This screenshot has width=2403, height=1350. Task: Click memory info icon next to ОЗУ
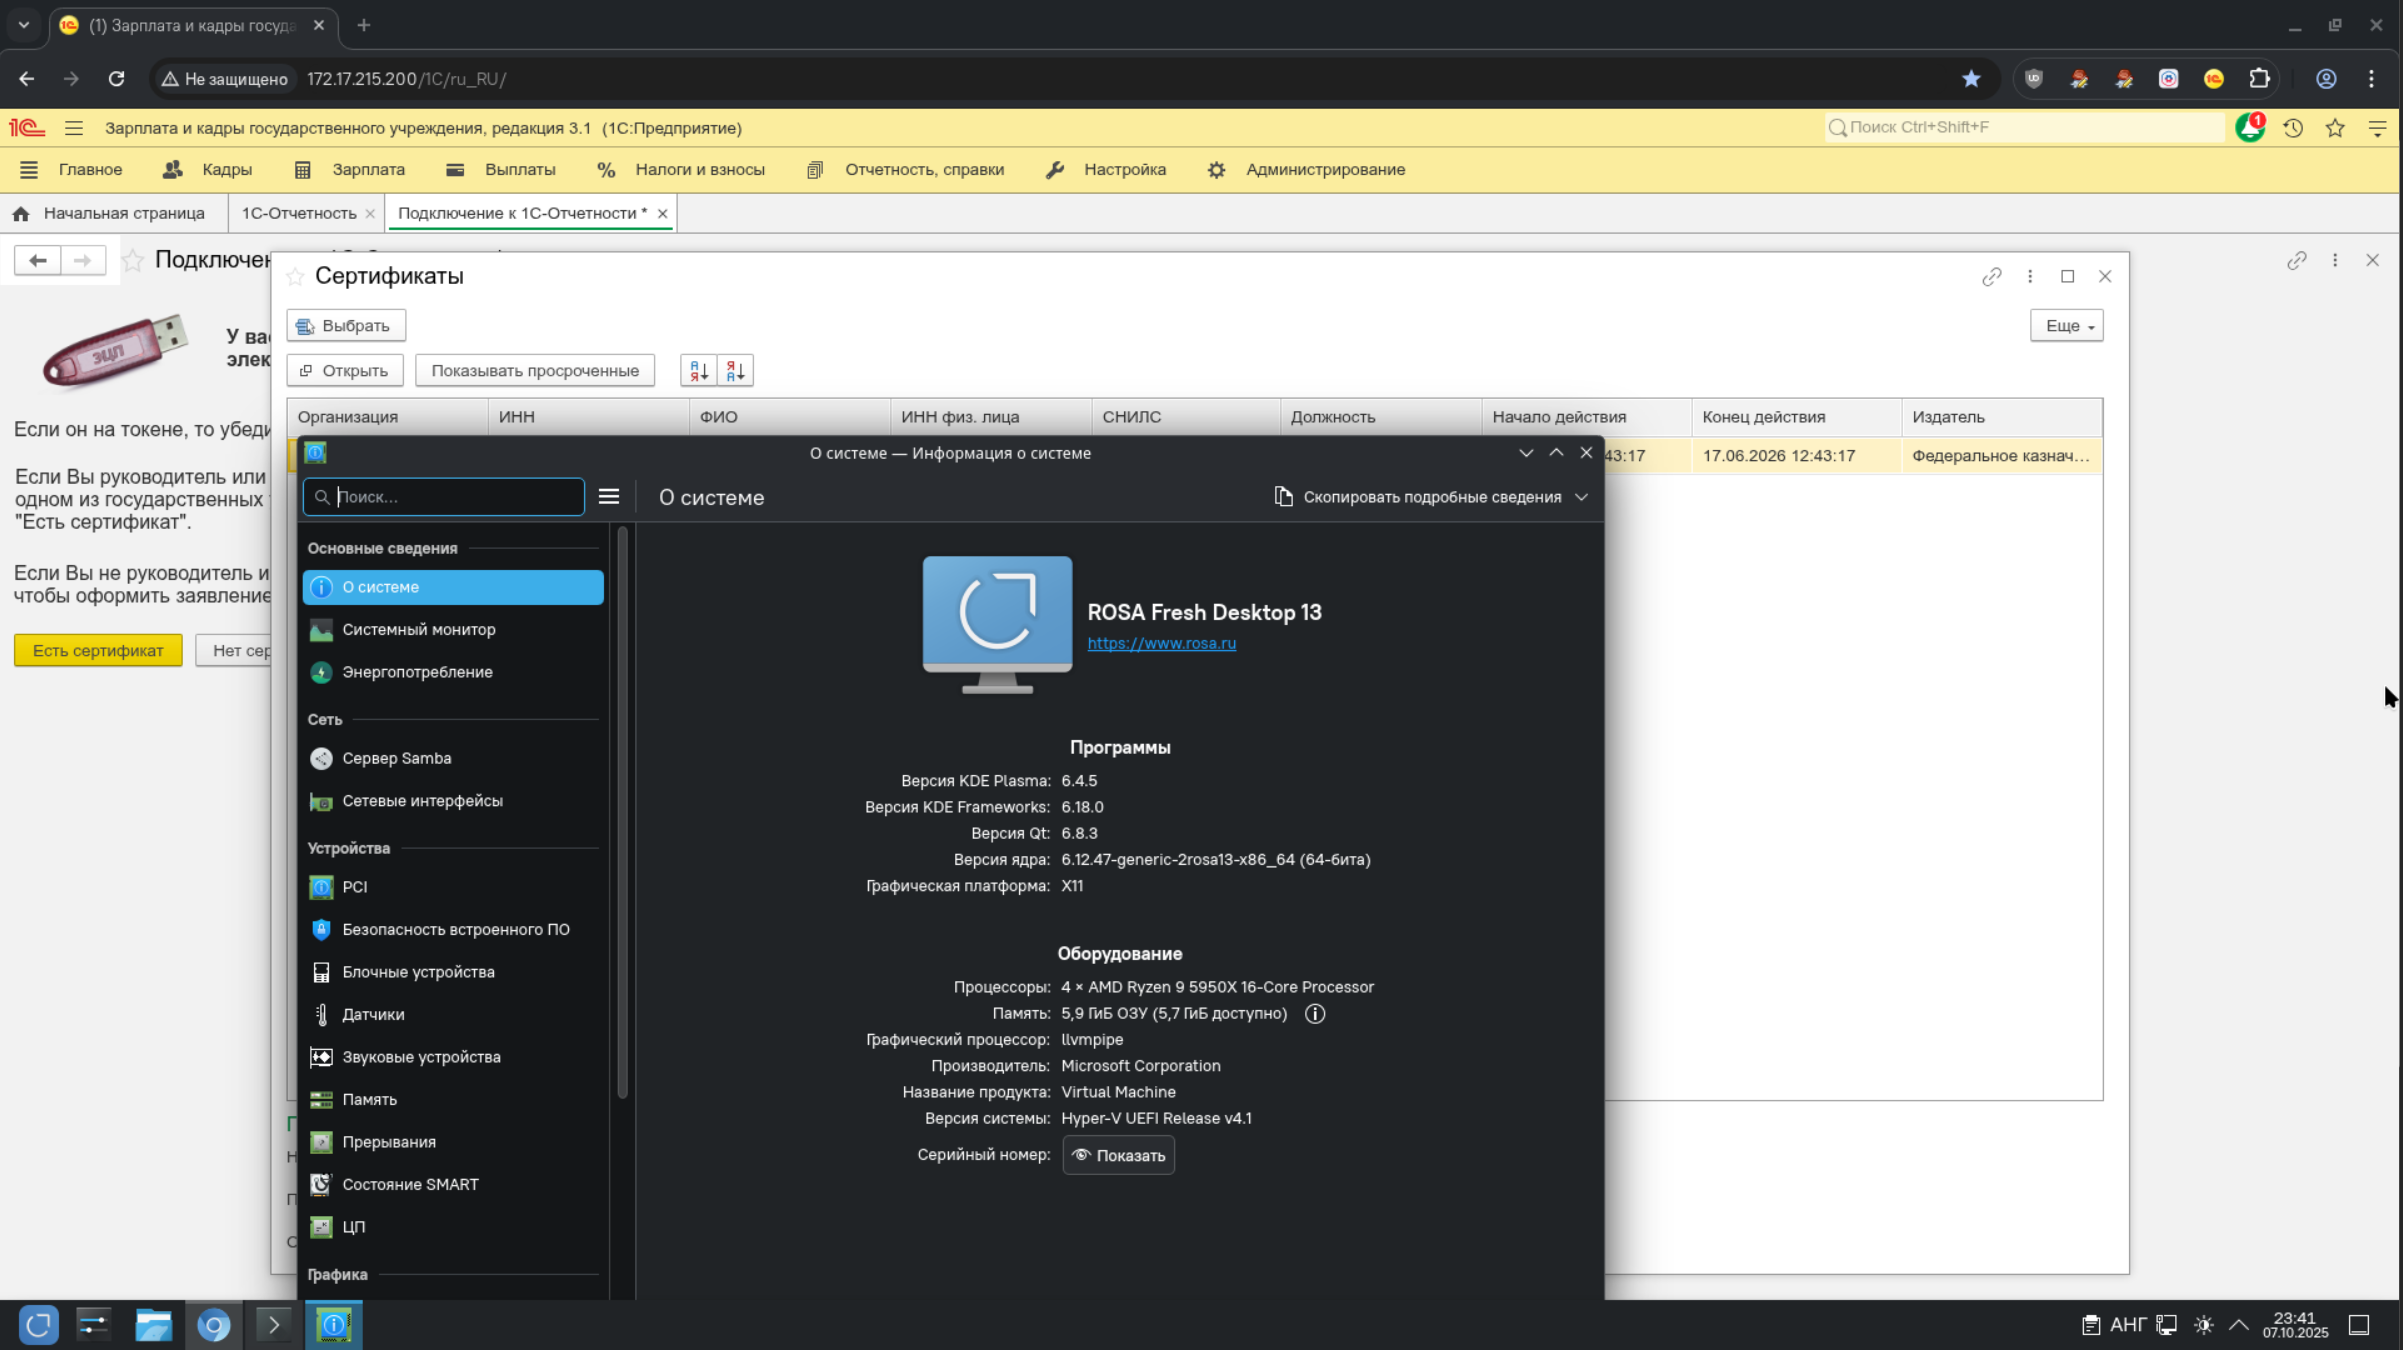(1314, 1014)
